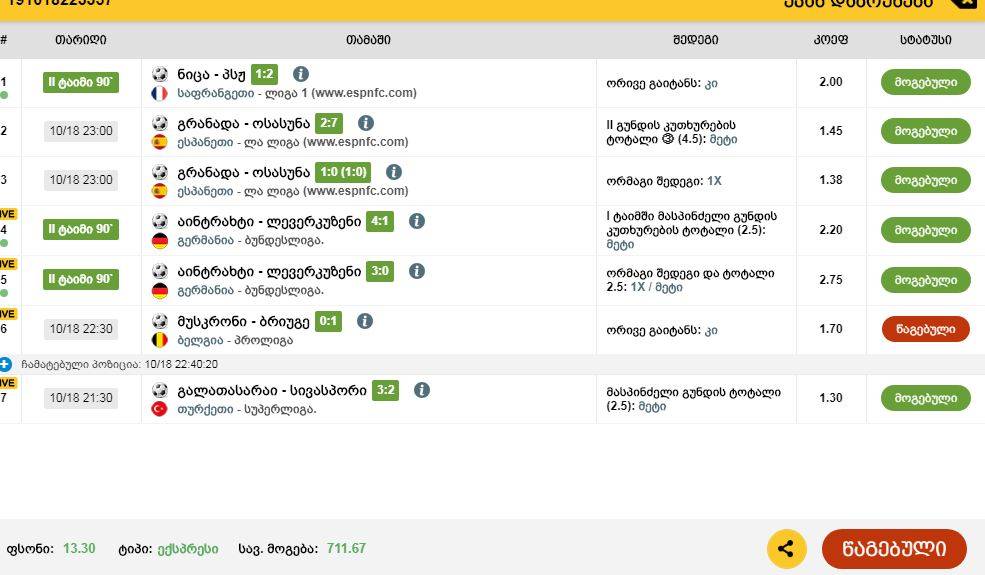Click Spain flag in გრანადა 1:0 row
985x575 pixels.
(x=160, y=191)
